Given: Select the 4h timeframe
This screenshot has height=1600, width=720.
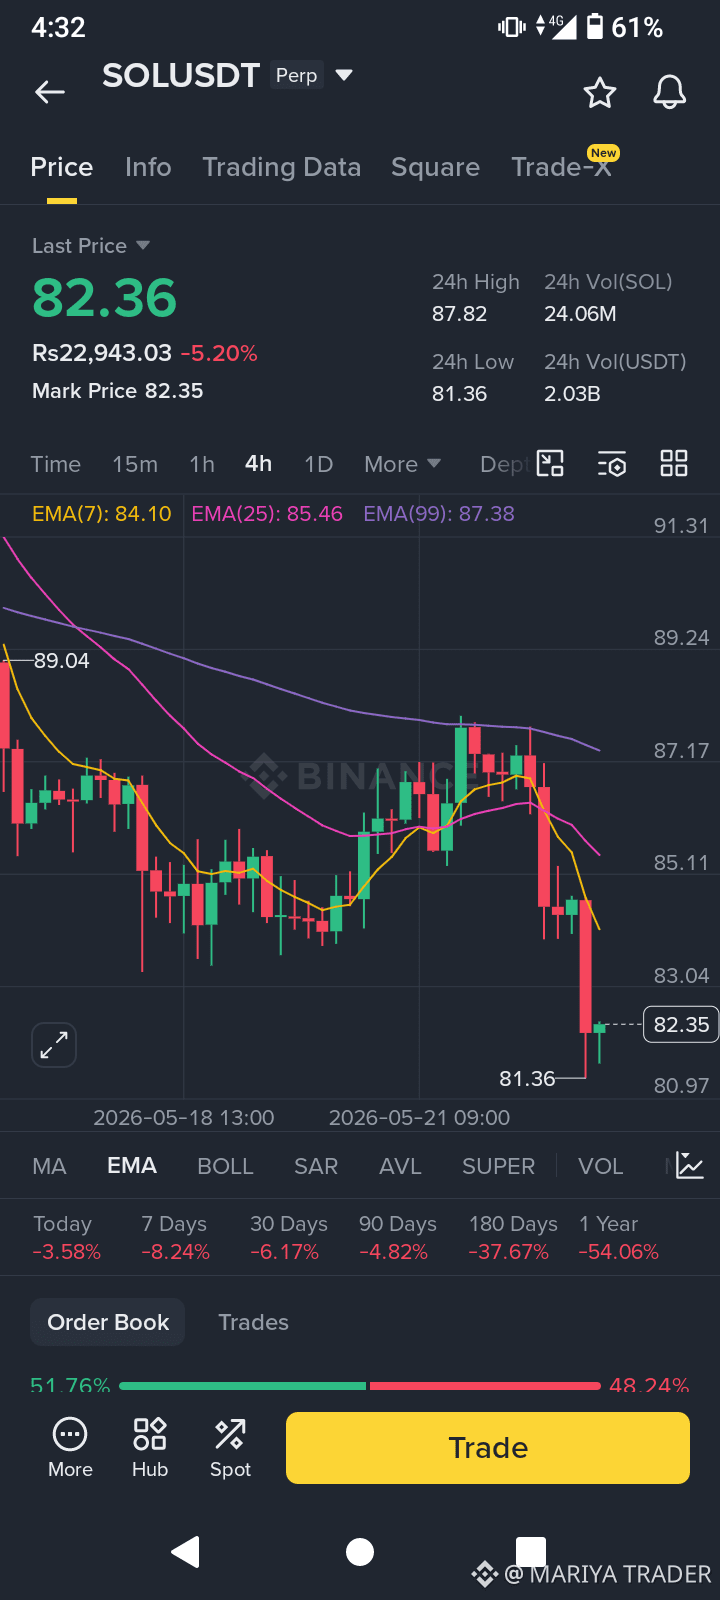Looking at the screenshot, I should [x=258, y=464].
